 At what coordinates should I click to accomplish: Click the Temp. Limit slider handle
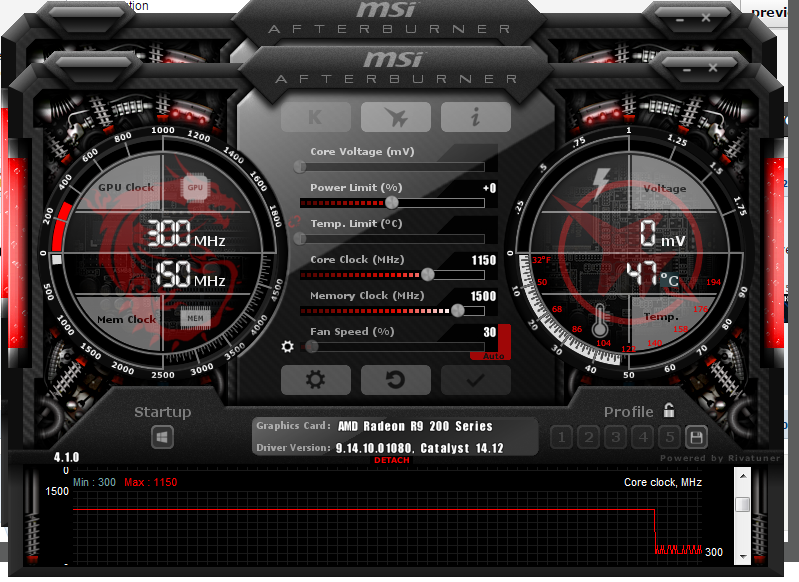[x=300, y=239]
